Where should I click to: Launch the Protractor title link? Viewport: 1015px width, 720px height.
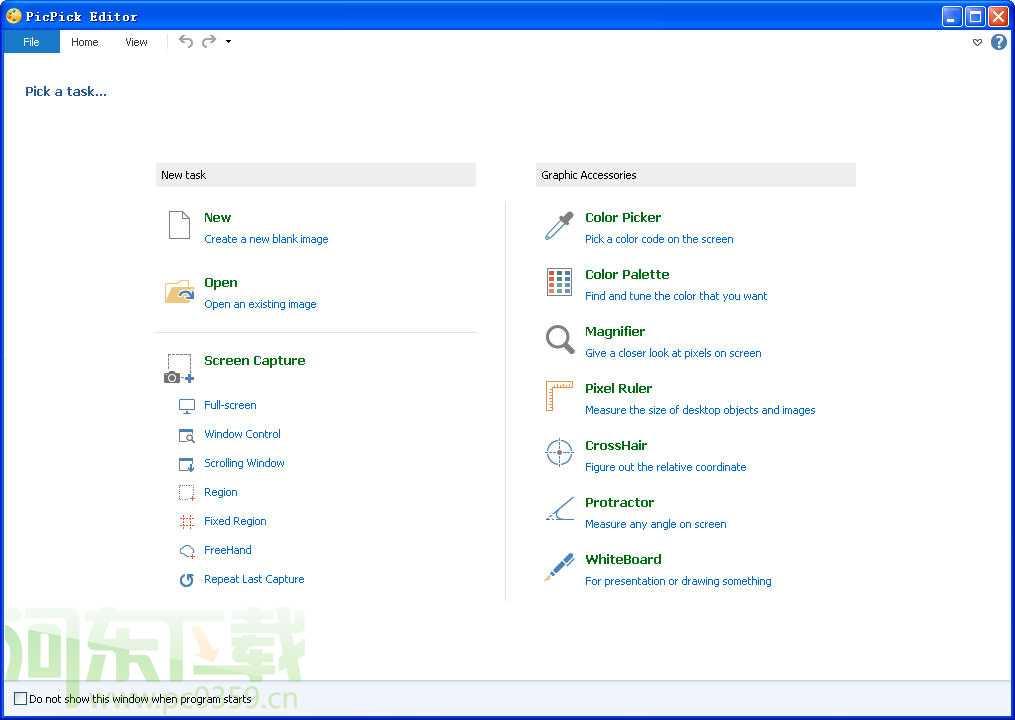[x=619, y=502]
